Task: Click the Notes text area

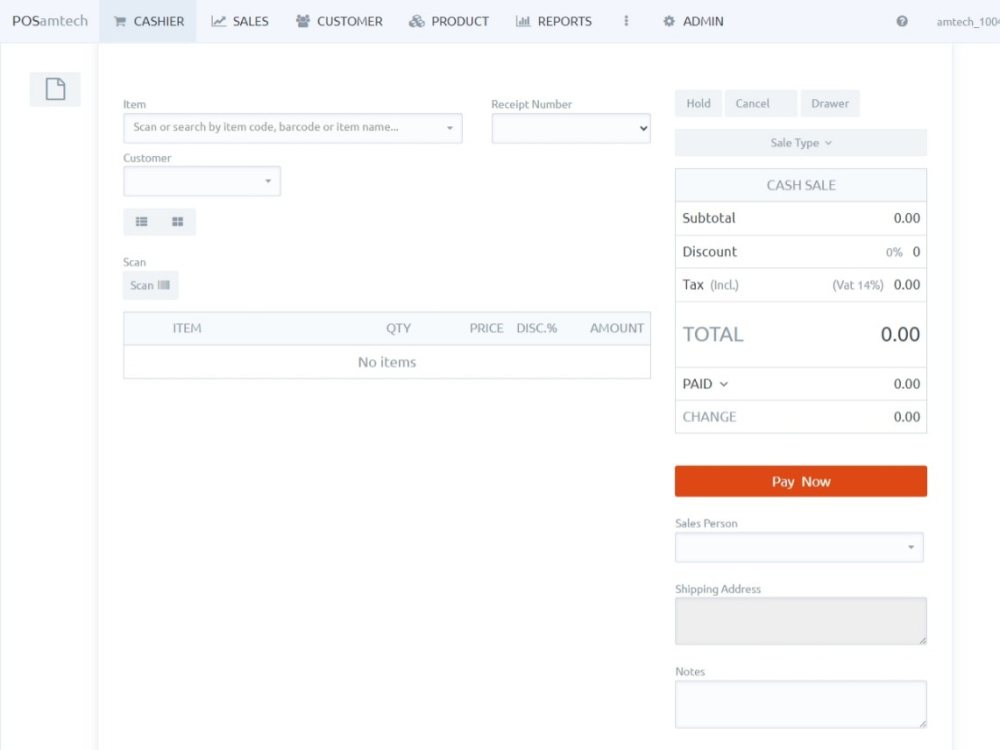Action: coord(801,704)
